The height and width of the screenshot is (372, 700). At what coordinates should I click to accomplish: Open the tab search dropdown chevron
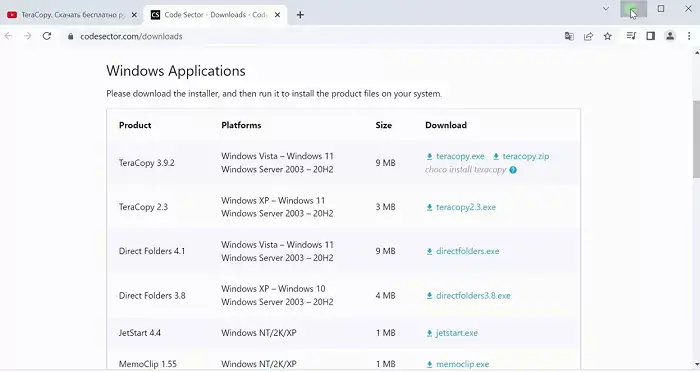[x=606, y=8]
